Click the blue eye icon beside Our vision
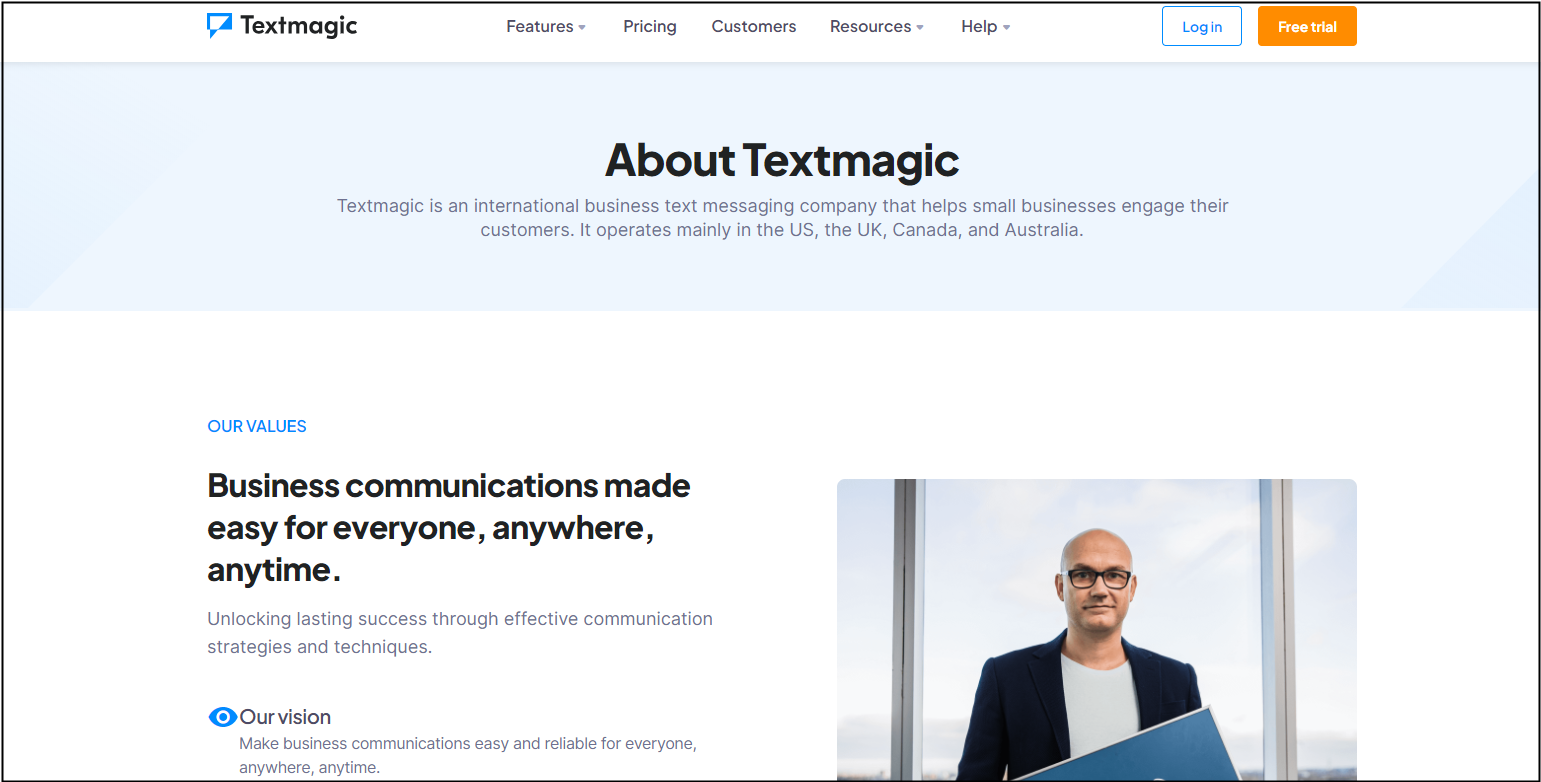1541x782 pixels. pyautogui.click(x=222, y=717)
